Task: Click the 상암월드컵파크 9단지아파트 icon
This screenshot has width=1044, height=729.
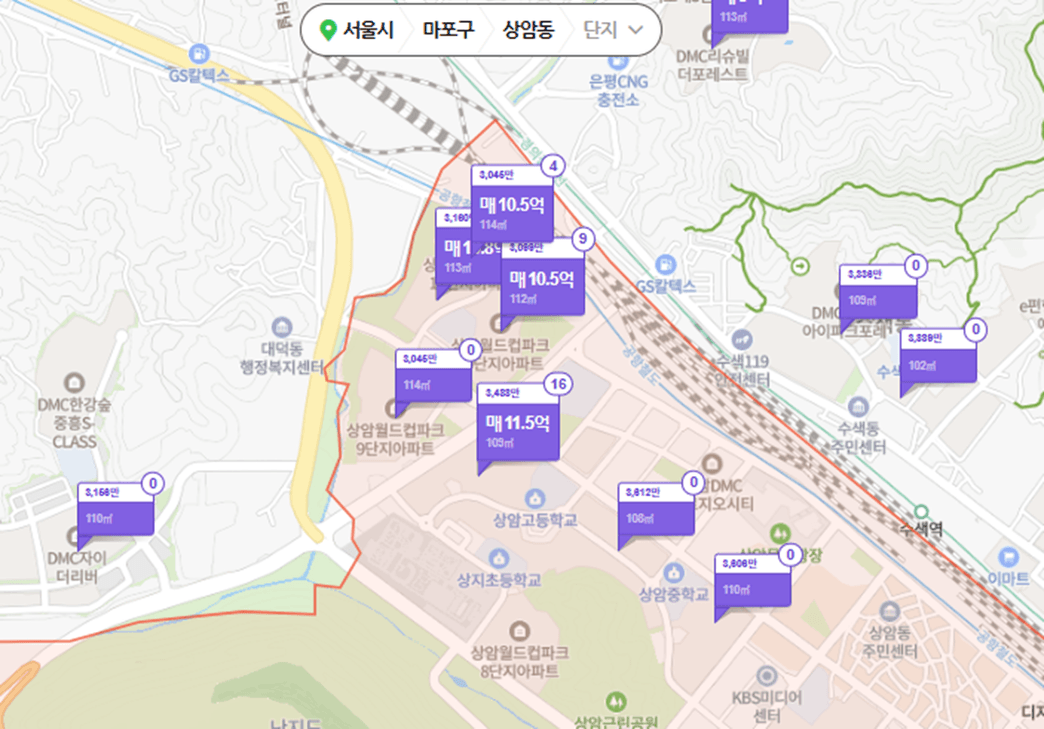Action: pyautogui.click(x=391, y=408)
